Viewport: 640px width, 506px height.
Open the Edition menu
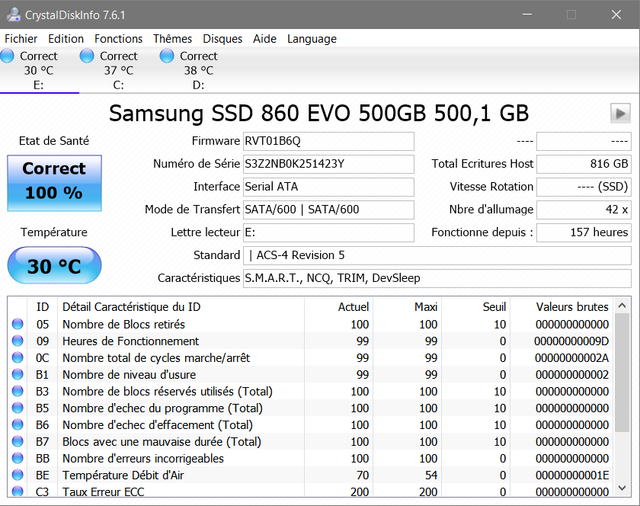pyautogui.click(x=66, y=39)
